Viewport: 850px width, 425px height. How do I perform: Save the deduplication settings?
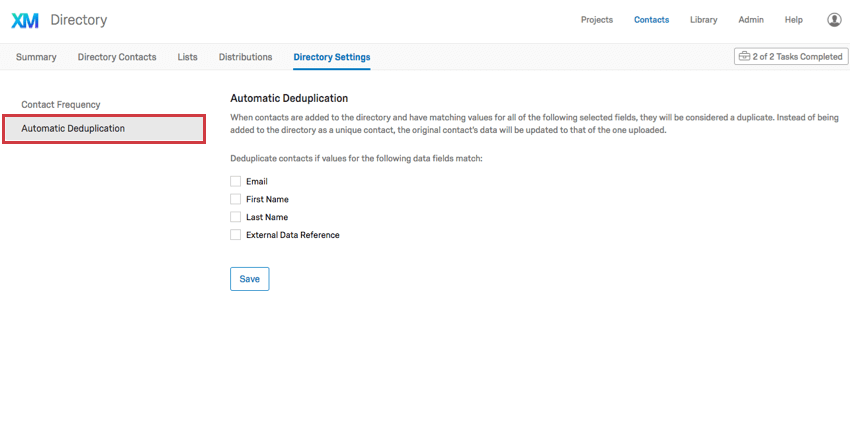tap(249, 279)
